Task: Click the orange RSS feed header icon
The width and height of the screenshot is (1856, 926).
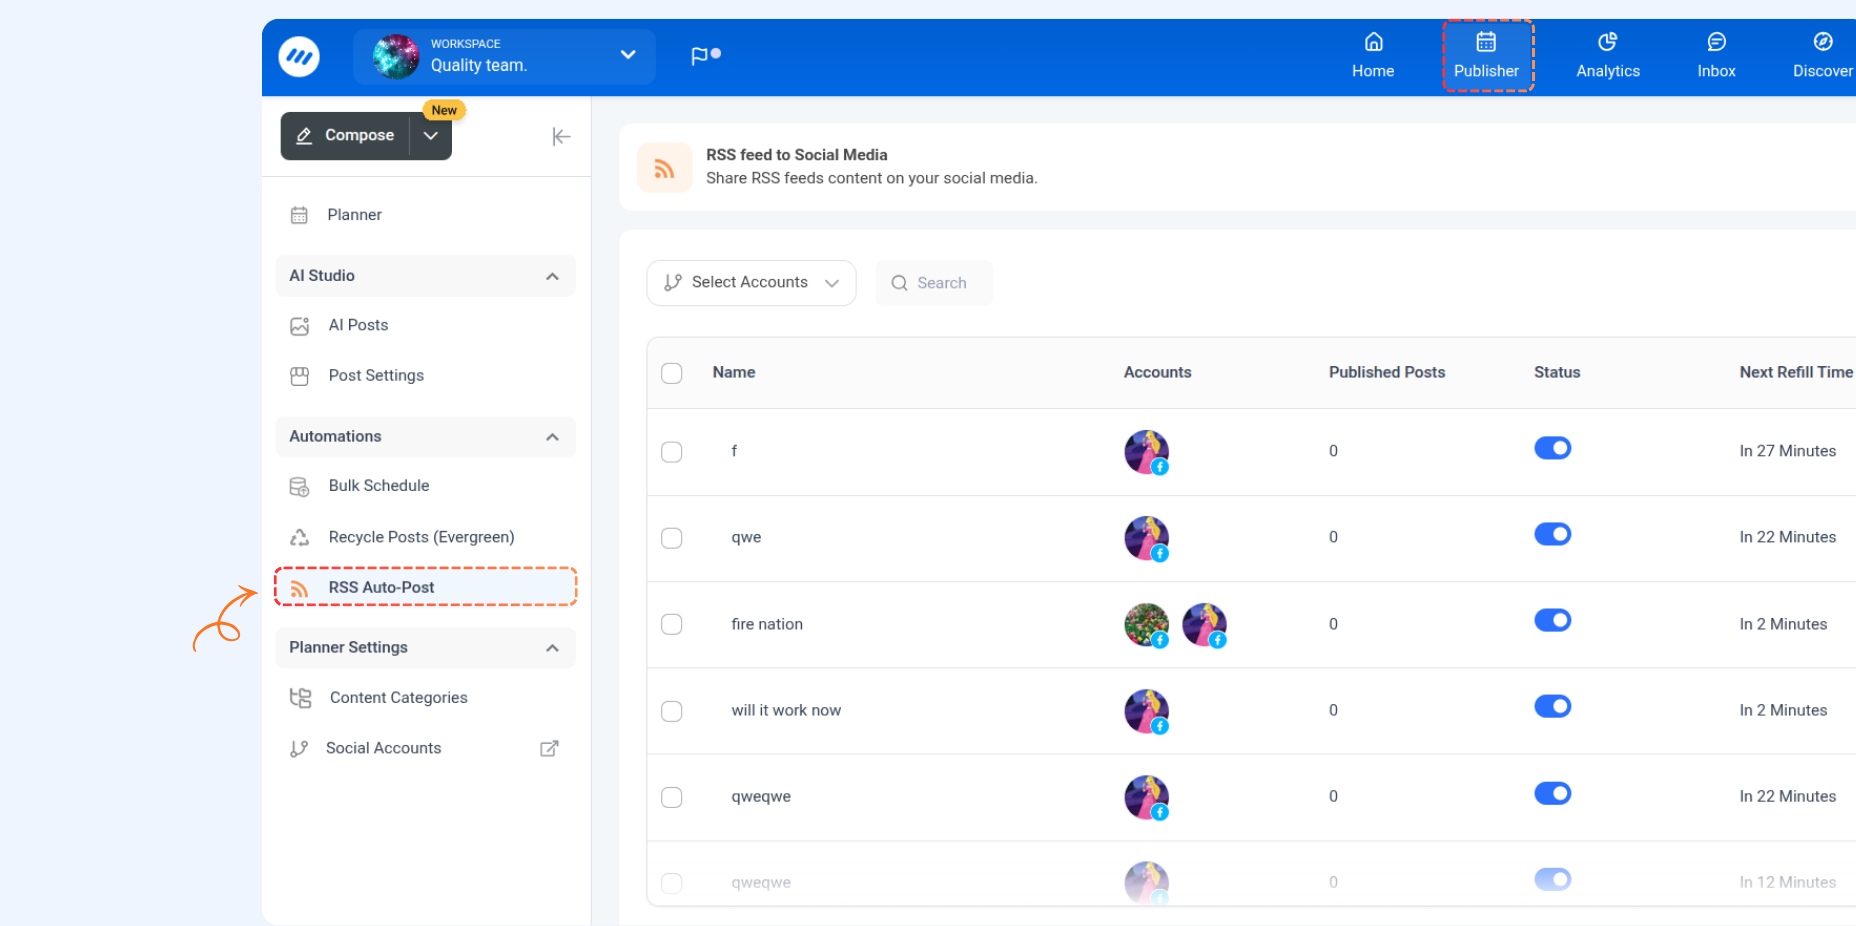Action: coord(664,167)
